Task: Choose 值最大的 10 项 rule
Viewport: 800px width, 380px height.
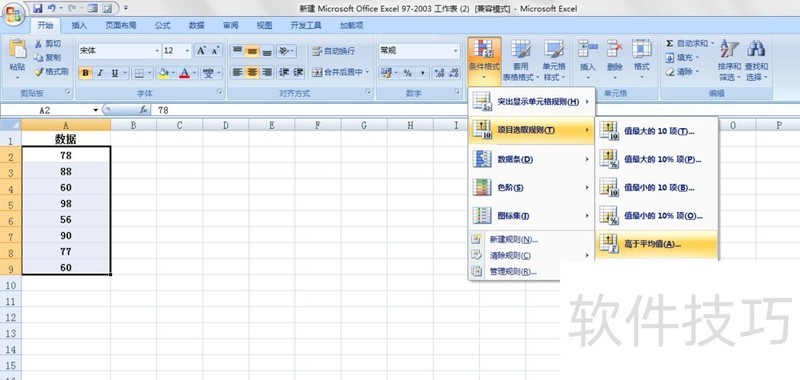Action: (x=657, y=131)
